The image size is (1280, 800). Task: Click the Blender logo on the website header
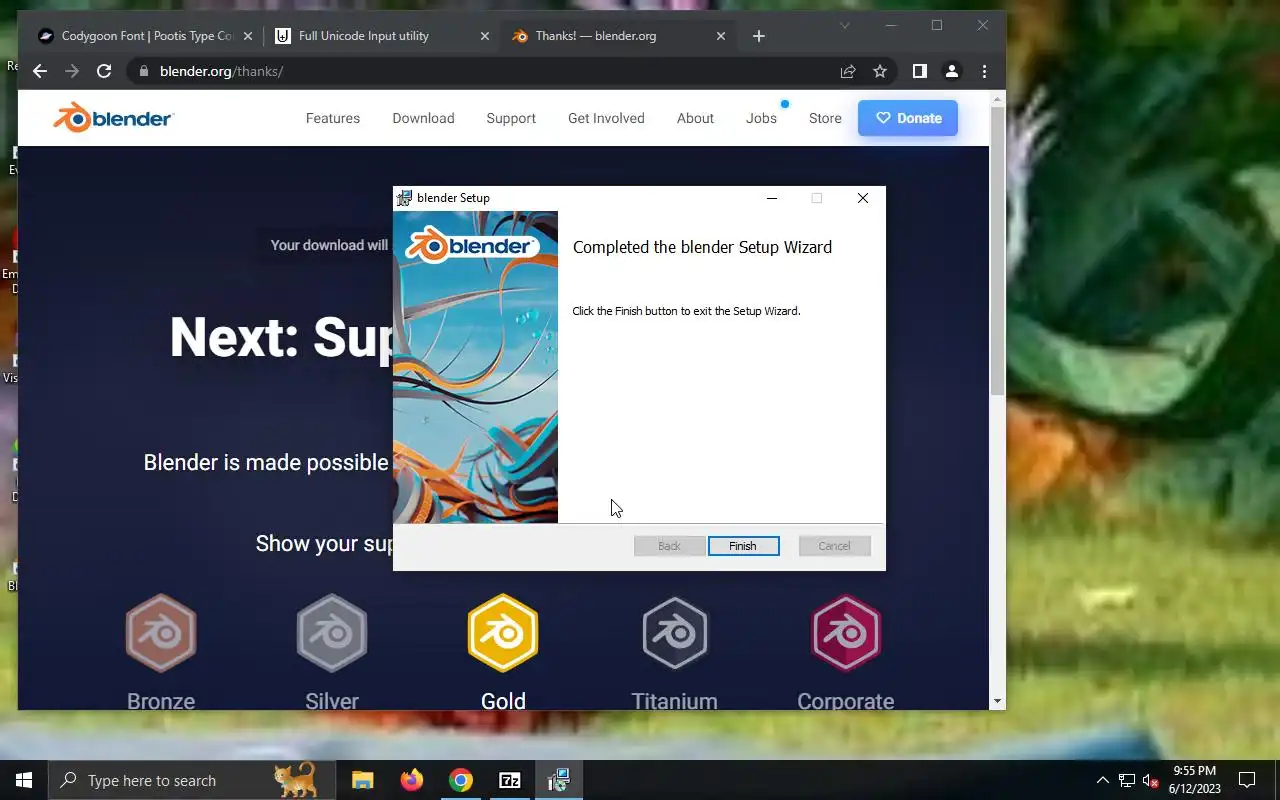[114, 118]
